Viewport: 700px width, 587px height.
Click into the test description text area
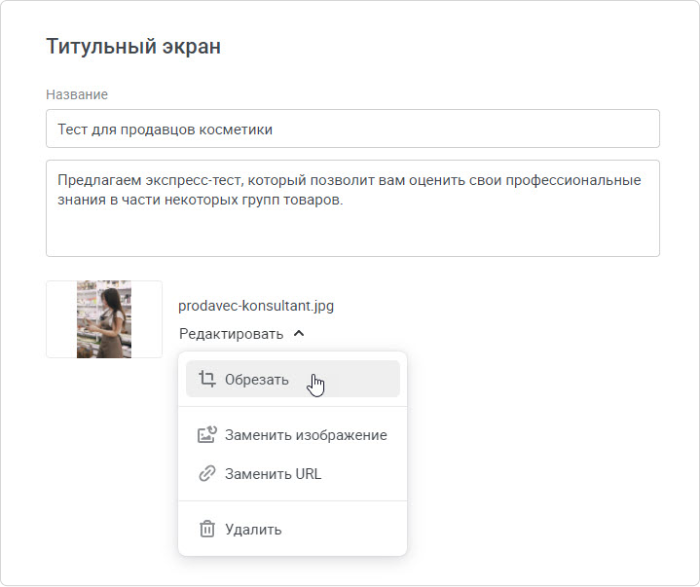click(353, 208)
